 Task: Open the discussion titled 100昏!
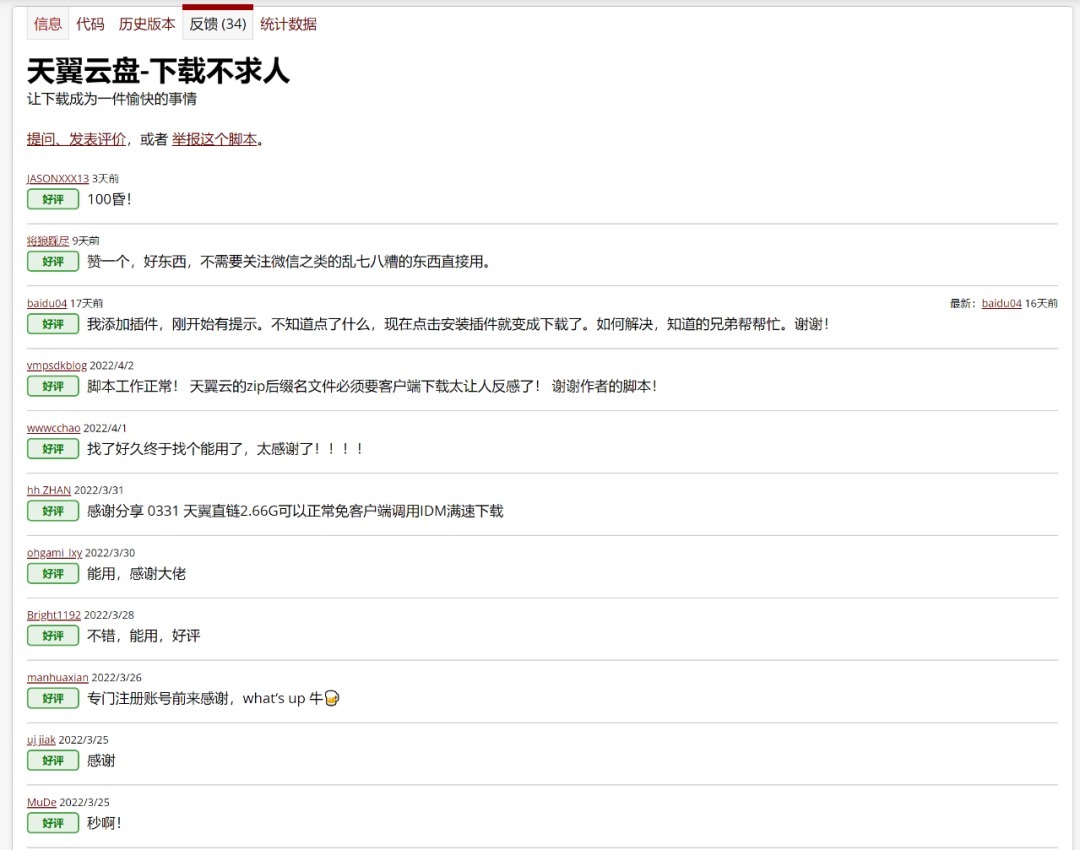coord(109,199)
